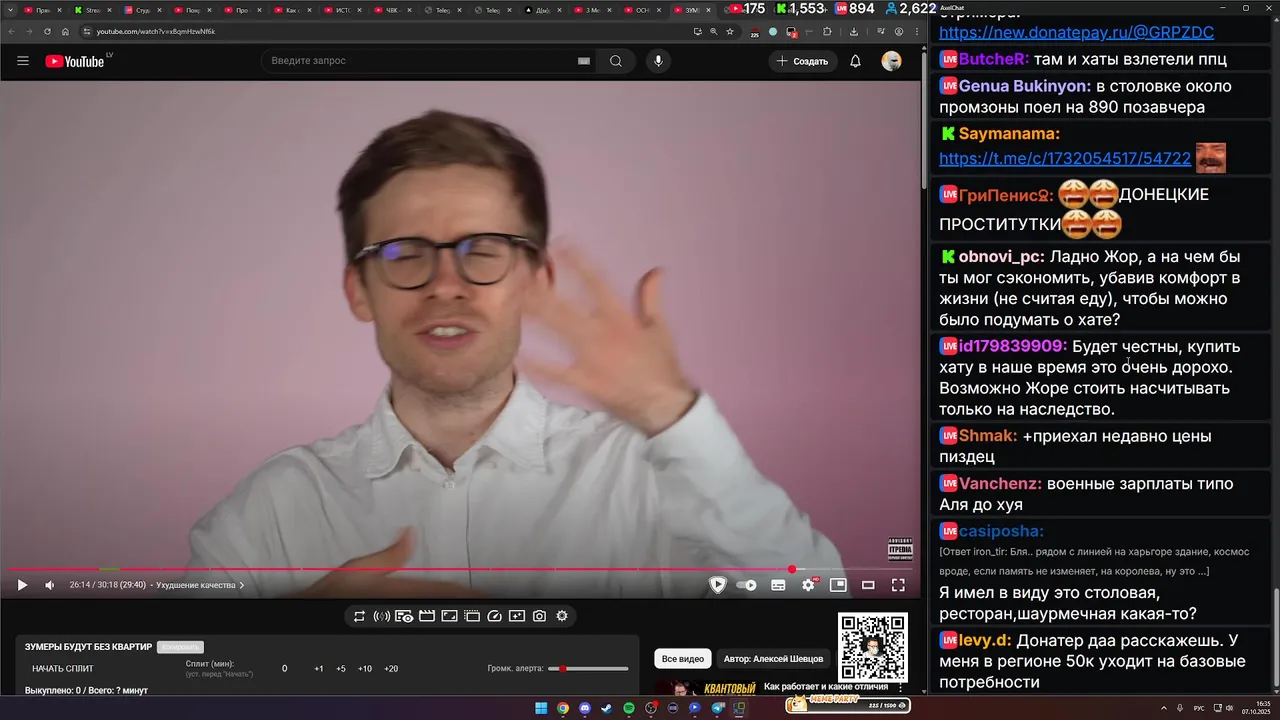Seek on the red video progress bar
Viewport: 1280px width, 720px height.
pos(460,569)
